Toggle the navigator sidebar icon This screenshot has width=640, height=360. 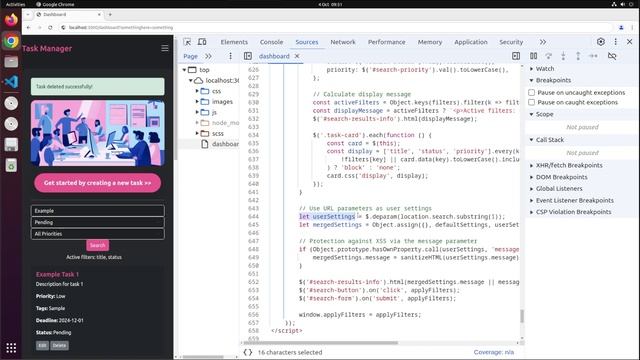point(248,56)
